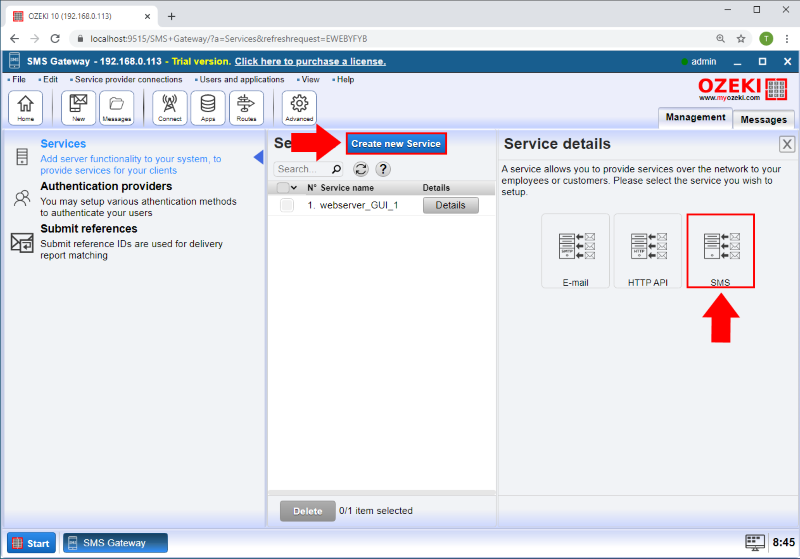
Task: Open the Messages folder toolbar icon
Action: (x=117, y=108)
